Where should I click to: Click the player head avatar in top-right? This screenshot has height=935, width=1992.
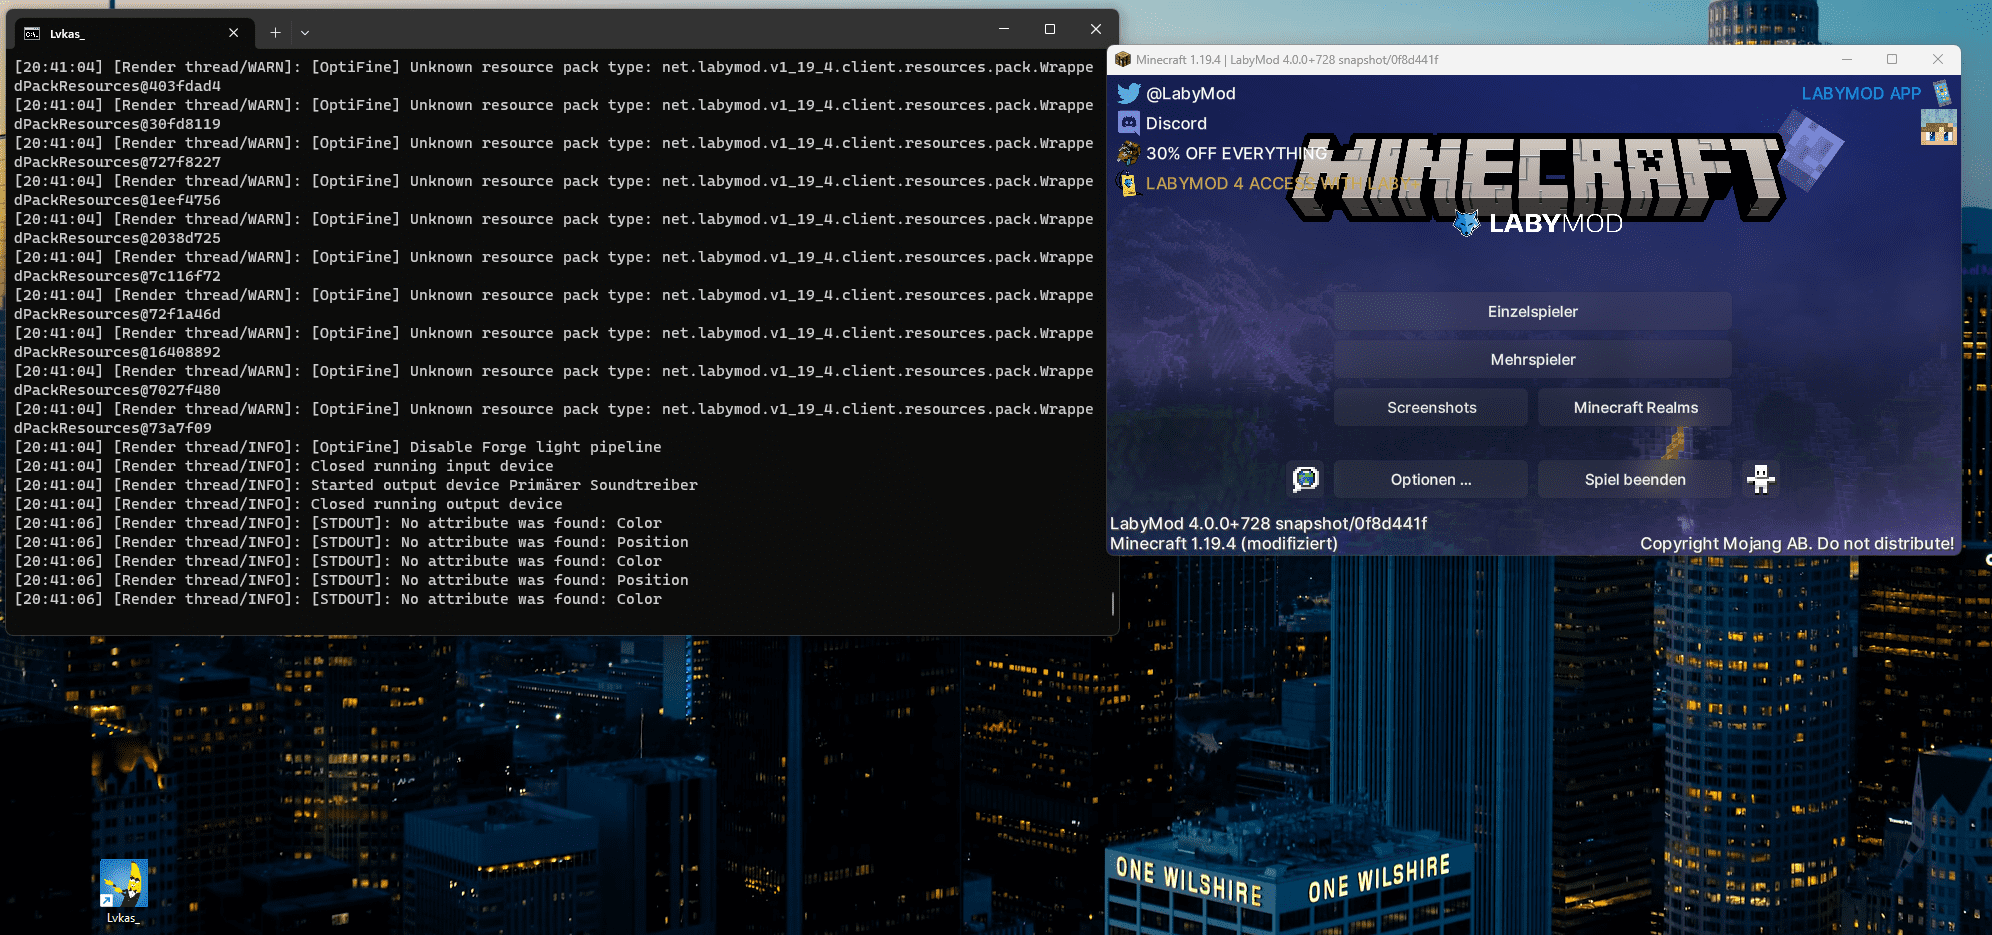(1938, 128)
